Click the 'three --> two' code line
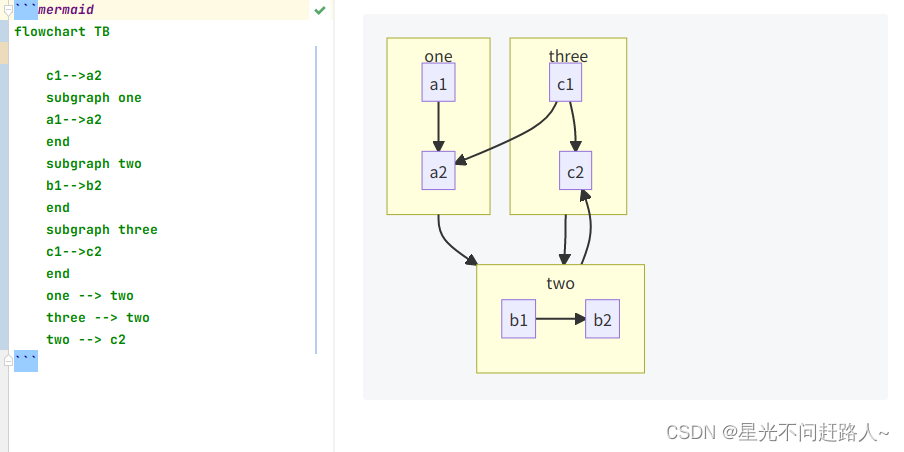Image resolution: width=904 pixels, height=452 pixels. tap(98, 318)
